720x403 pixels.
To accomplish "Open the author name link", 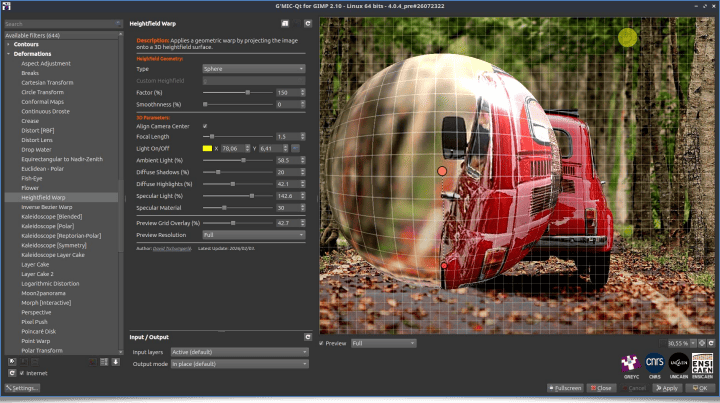I will pyautogui.click(x=172, y=248).
